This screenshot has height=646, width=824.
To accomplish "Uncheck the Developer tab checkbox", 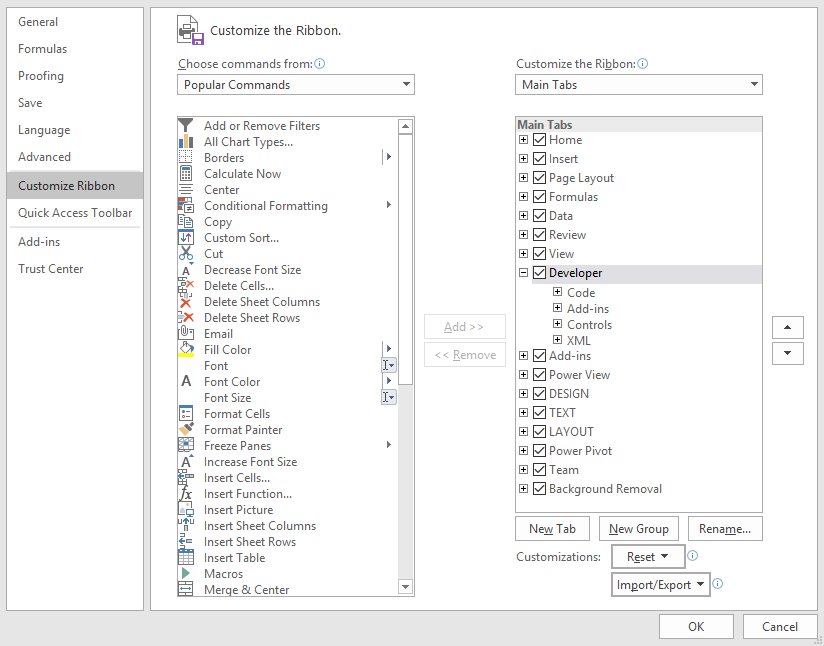I will 539,273.
